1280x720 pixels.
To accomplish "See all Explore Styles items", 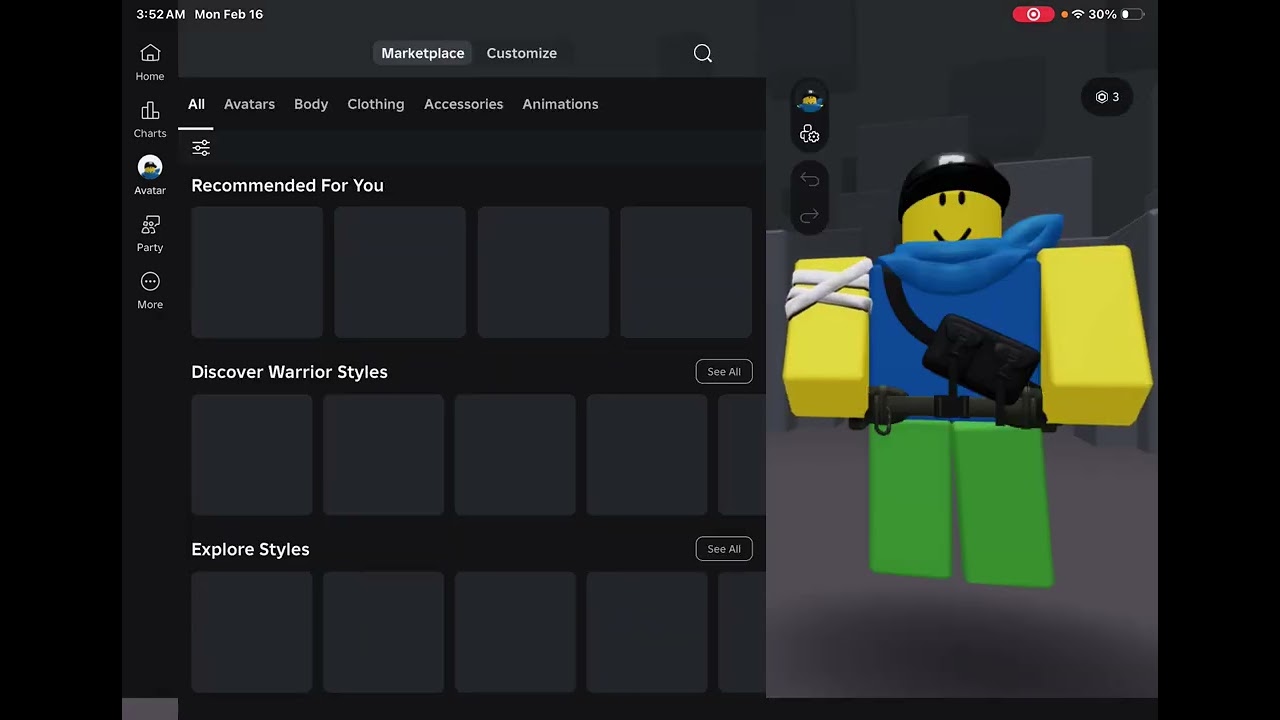I will [x=724, y=549].
